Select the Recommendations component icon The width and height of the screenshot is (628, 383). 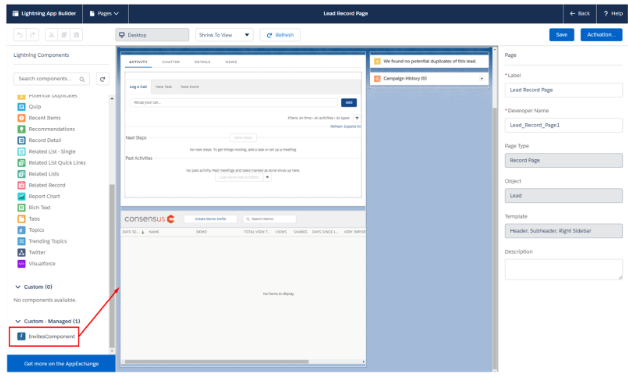pos(22,129)
